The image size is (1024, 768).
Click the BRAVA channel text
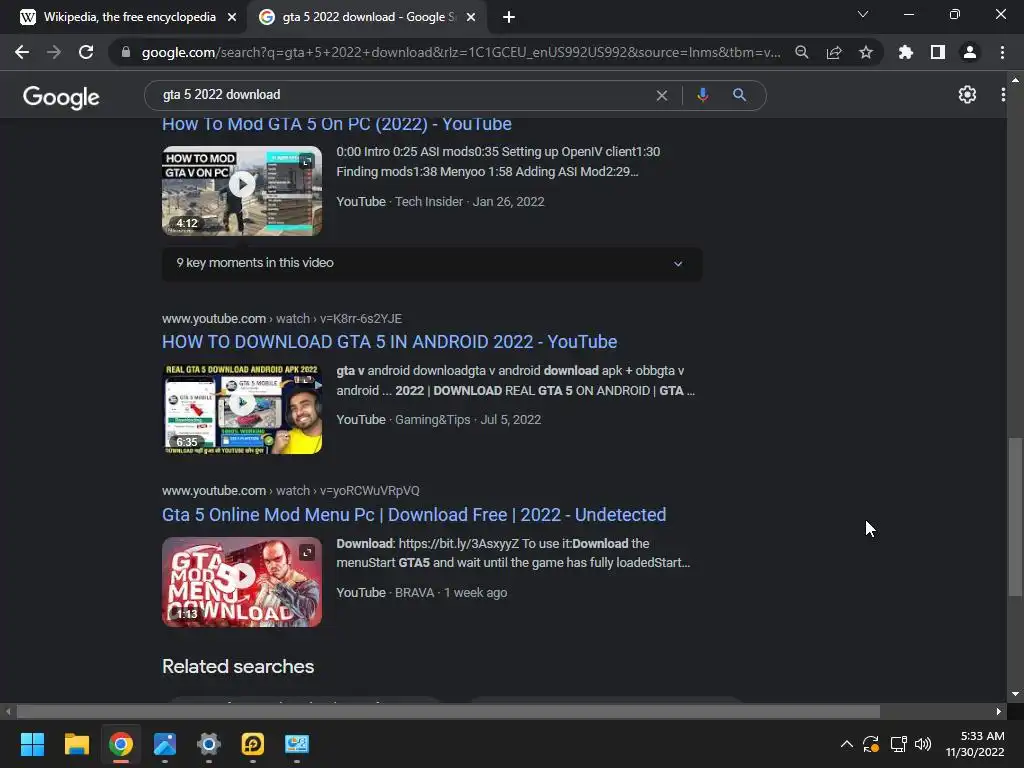(x=414, y=593)
